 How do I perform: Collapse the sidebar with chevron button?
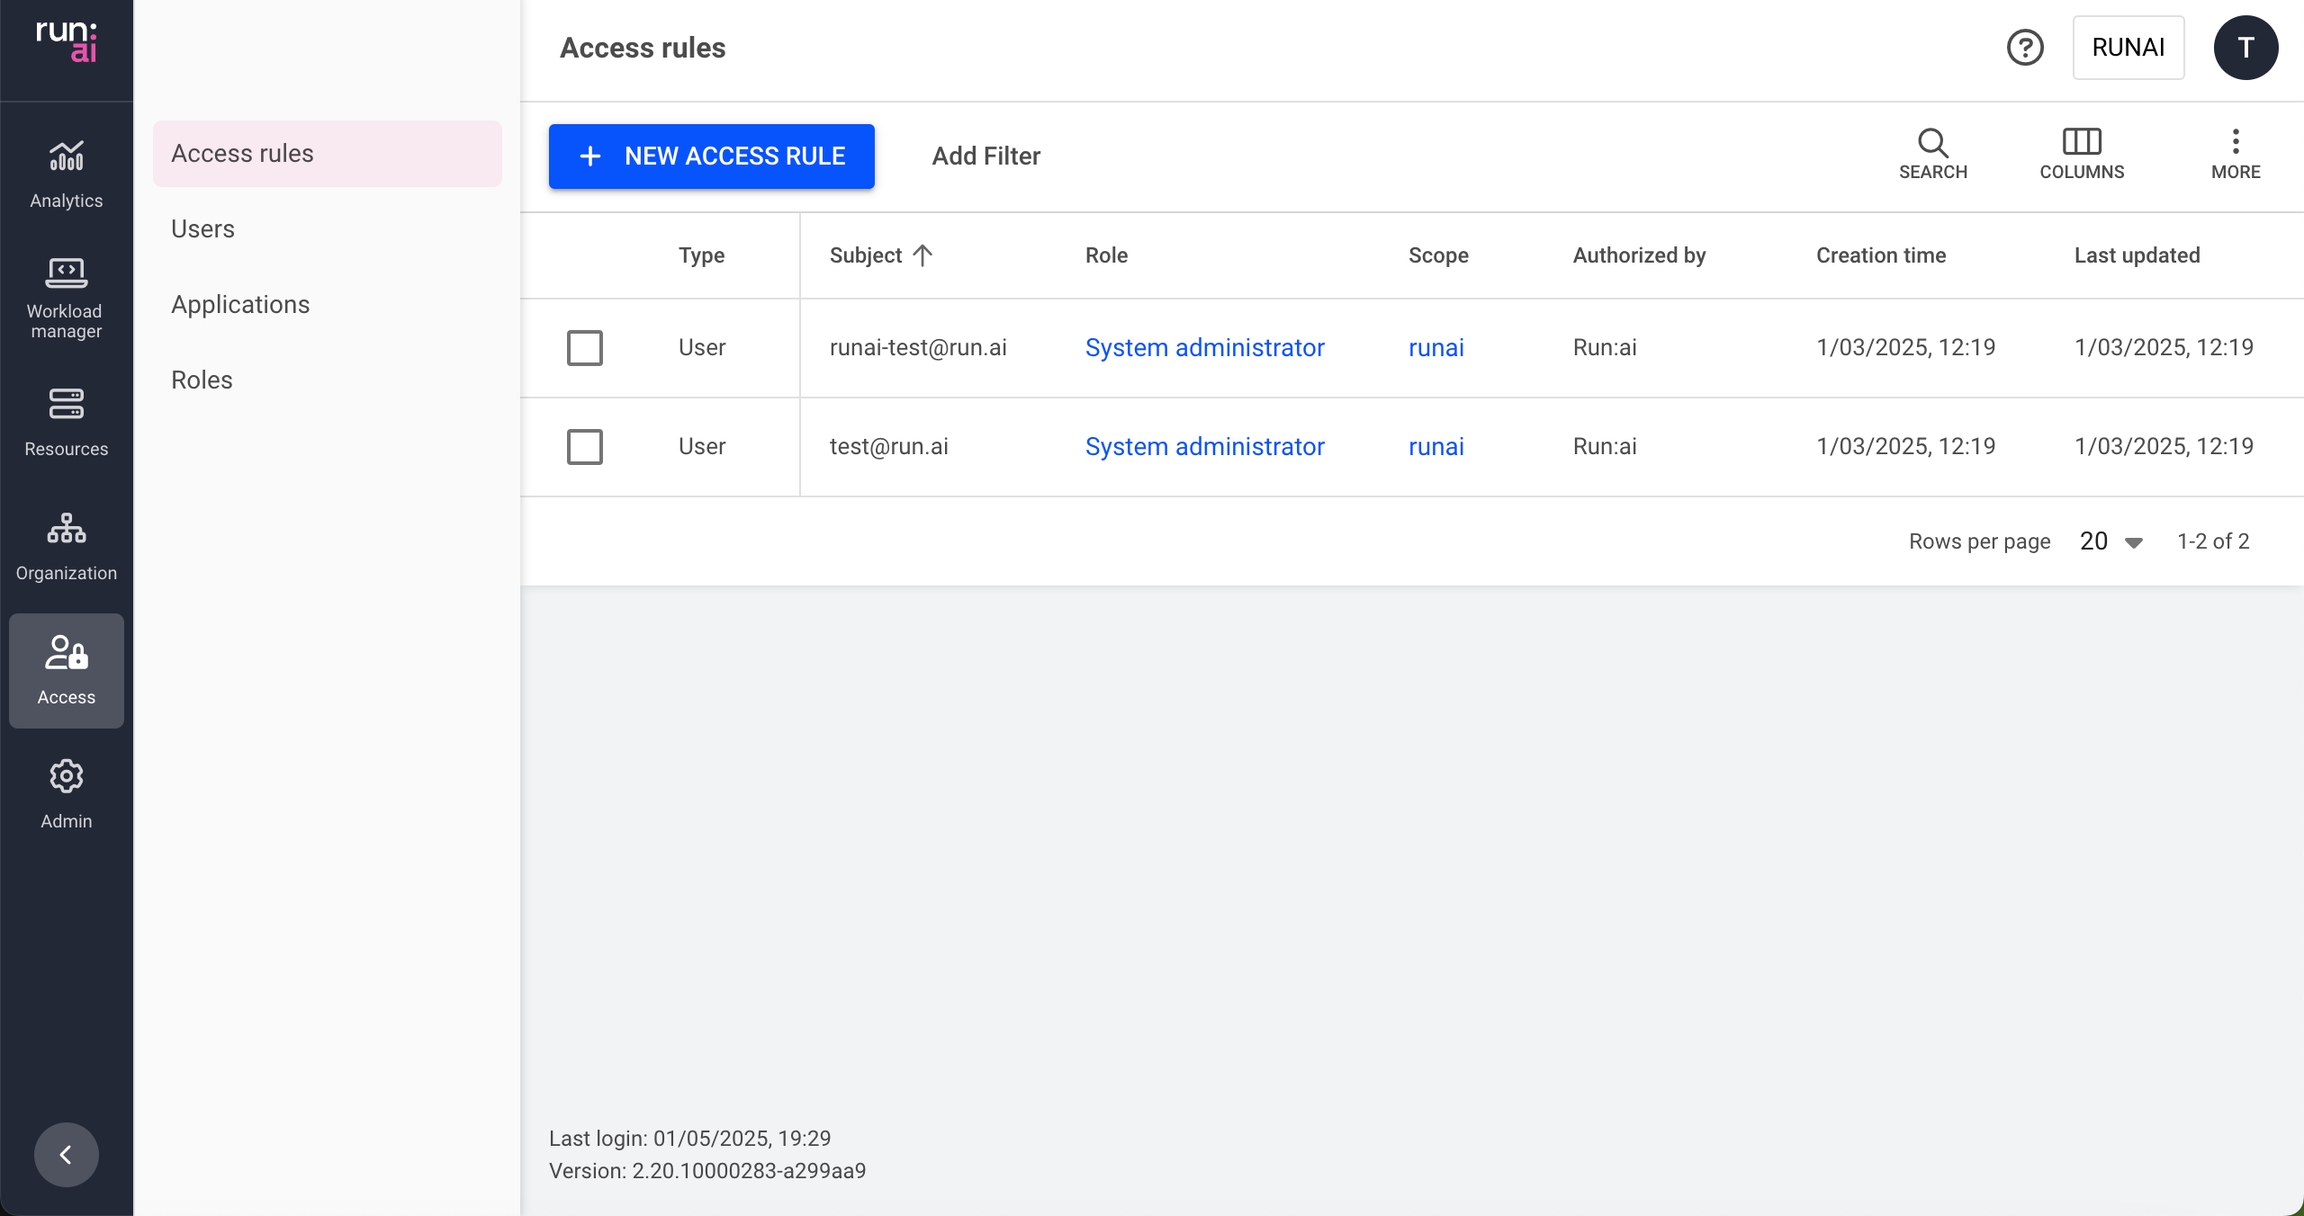[x=66, y=1155]
